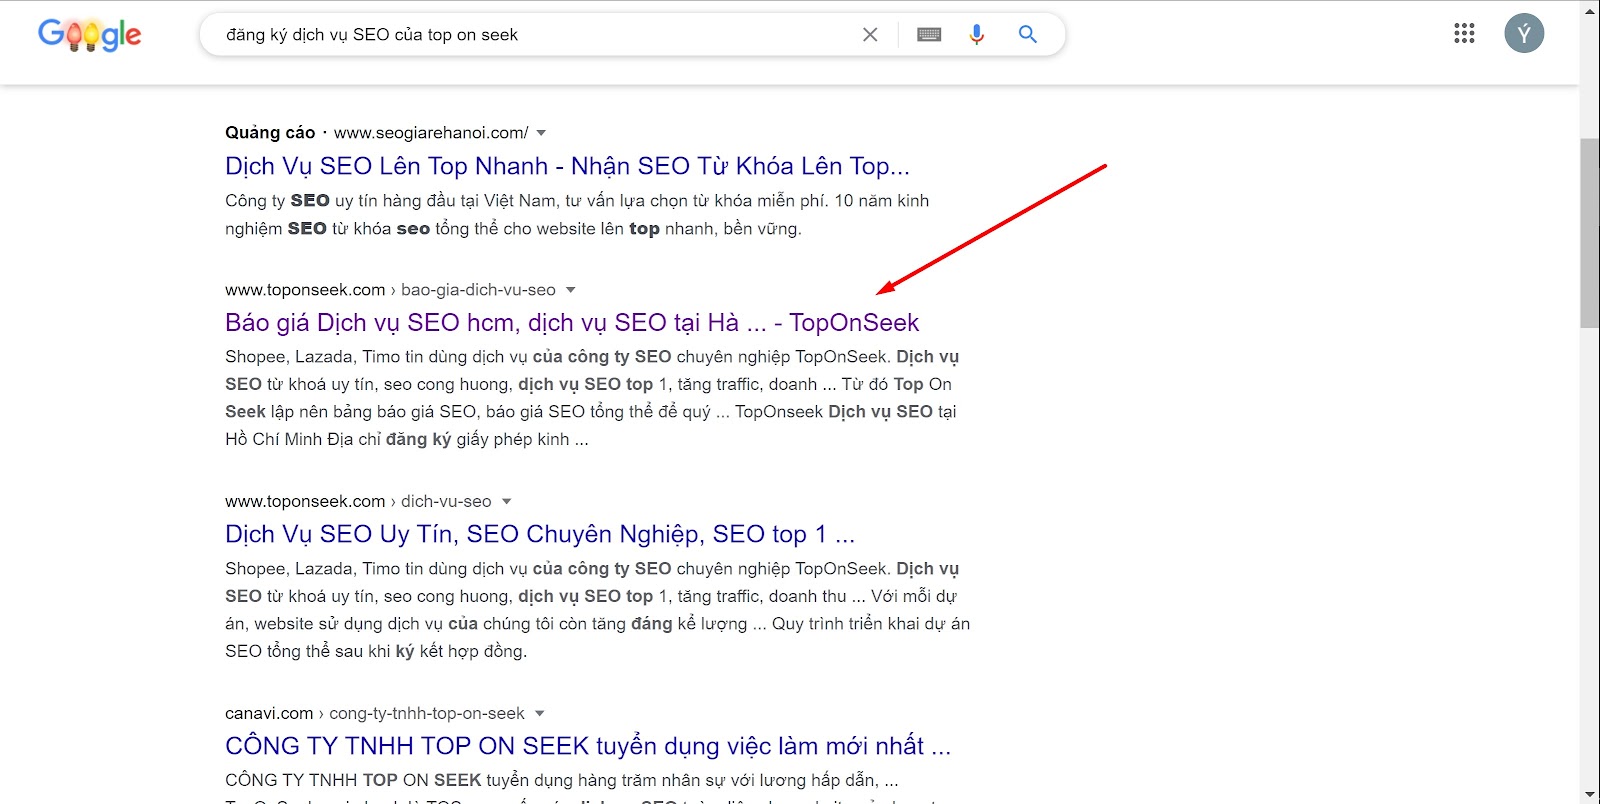
Task: Open the 'Dịch Vụ SEO Lên Top Nhanh' ad
Action: pyautogui.click(x=567, y=166)
